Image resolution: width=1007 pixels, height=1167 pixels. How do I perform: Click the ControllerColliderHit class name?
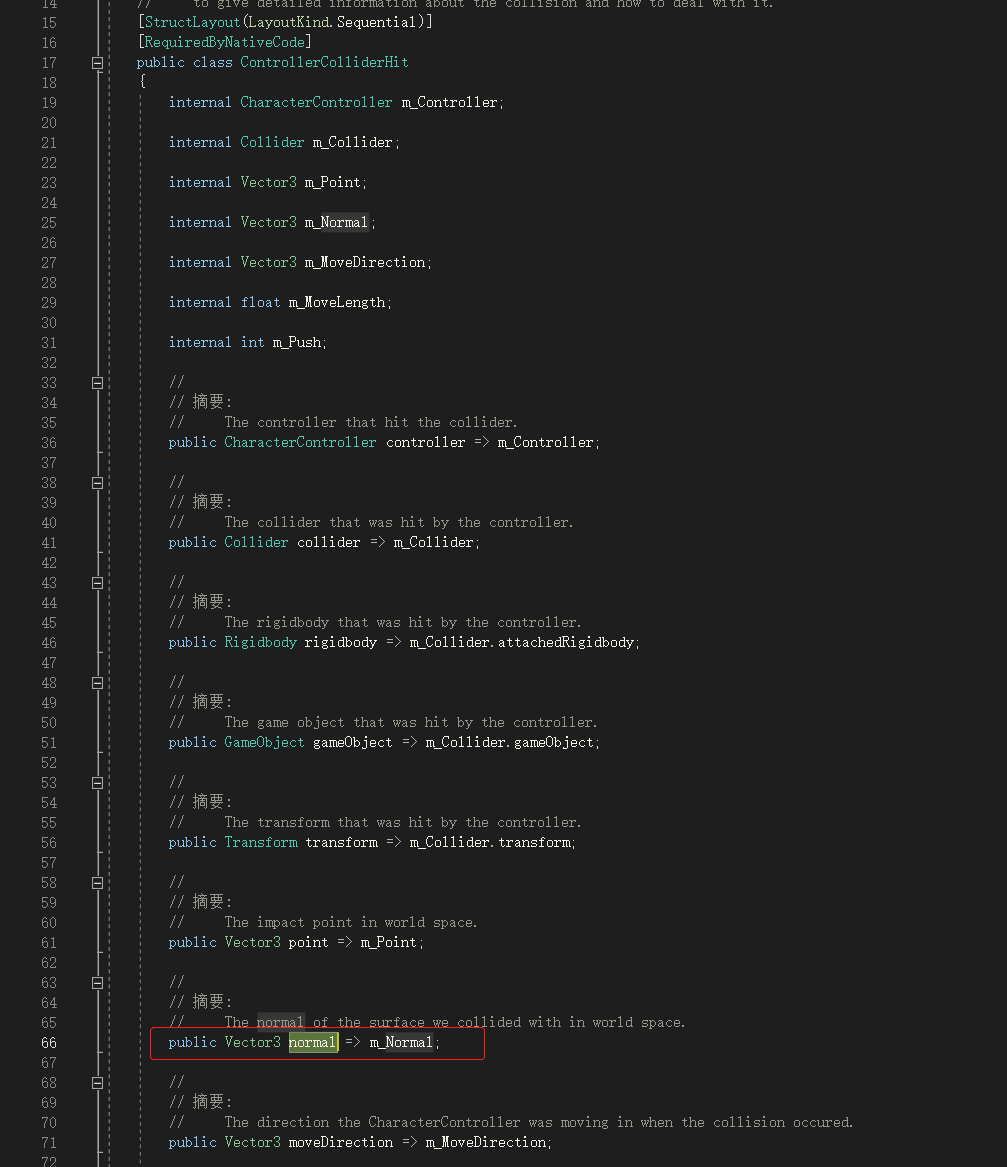324,63
